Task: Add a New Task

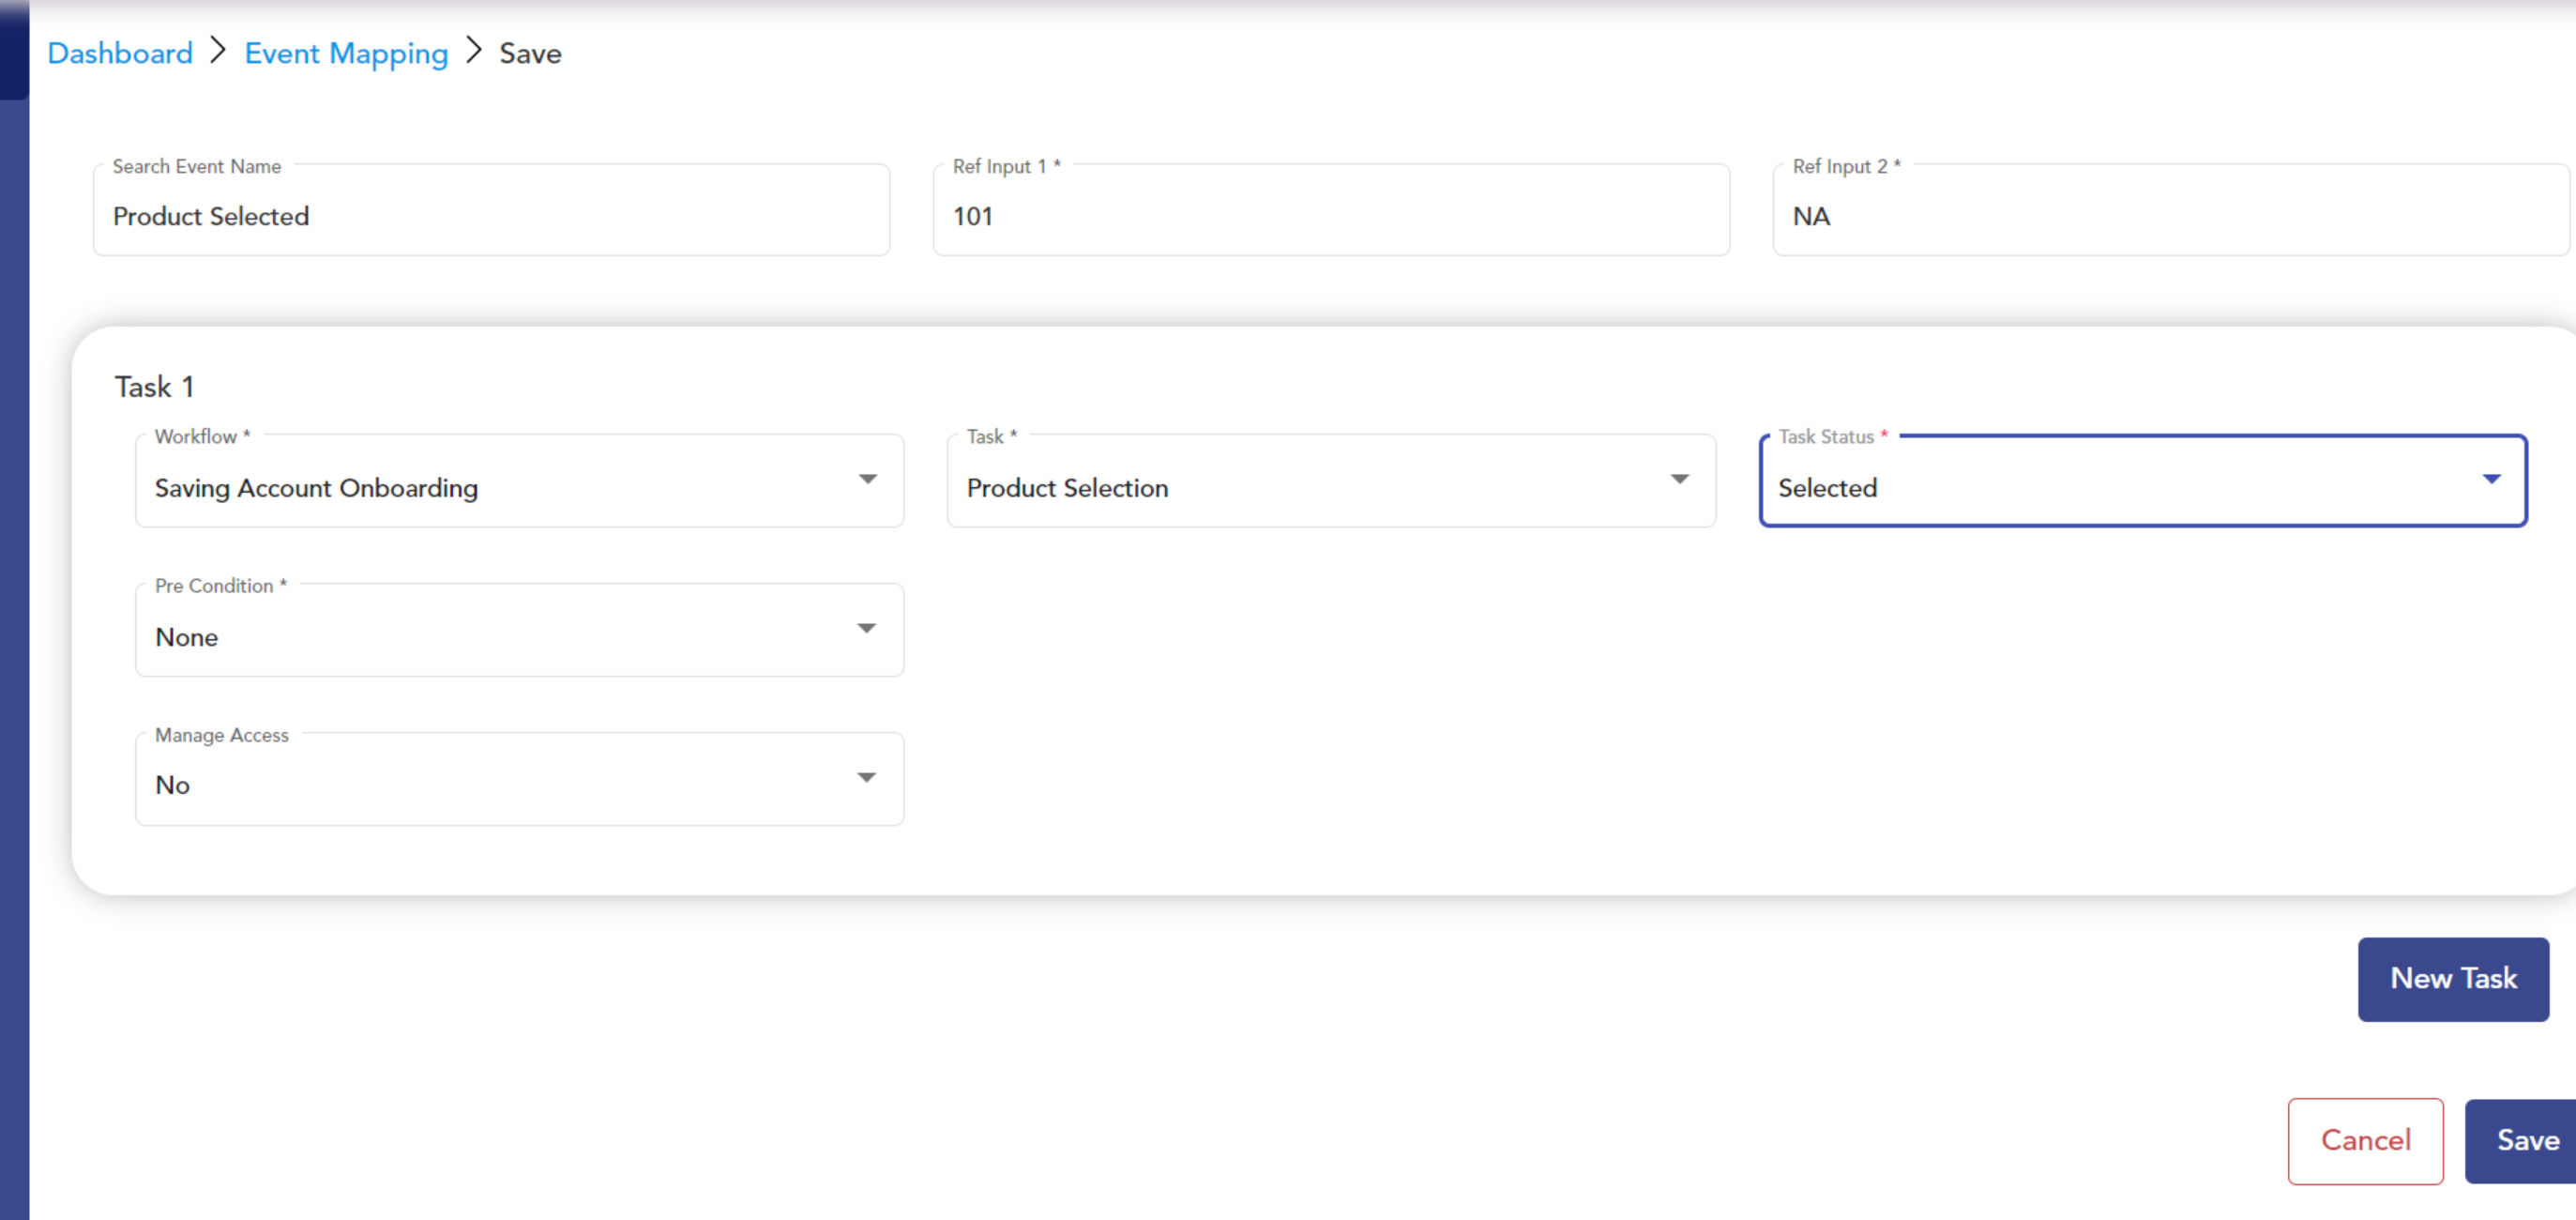Action: coord(2453,979)
